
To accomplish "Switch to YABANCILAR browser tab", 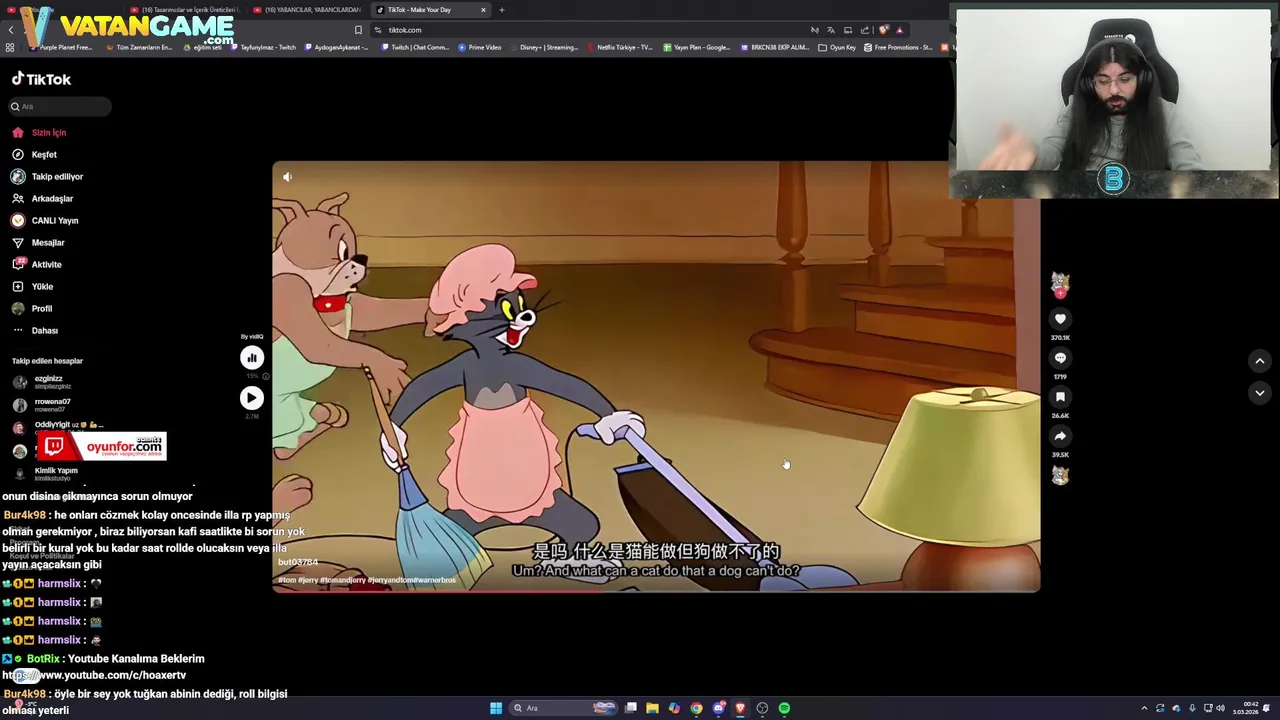I will [x=307, y=10].
